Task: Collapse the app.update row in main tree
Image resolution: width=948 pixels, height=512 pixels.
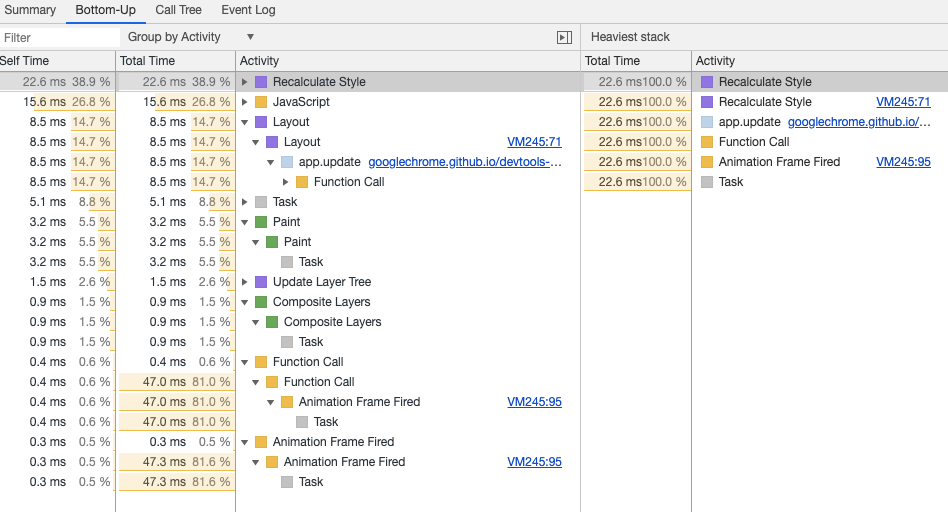Action: pyautogui.click(x=270, y=161)
